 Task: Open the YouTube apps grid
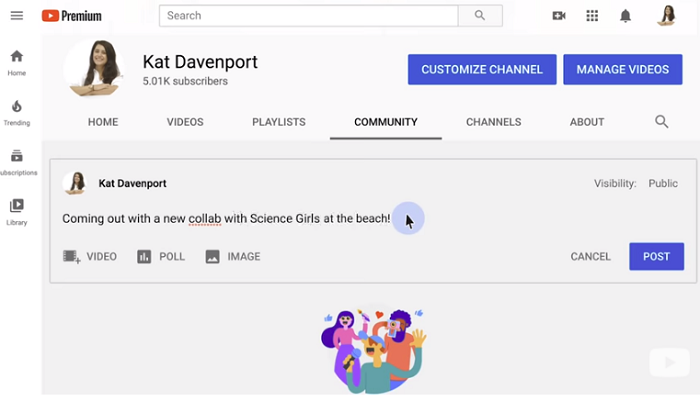[592, 16]
